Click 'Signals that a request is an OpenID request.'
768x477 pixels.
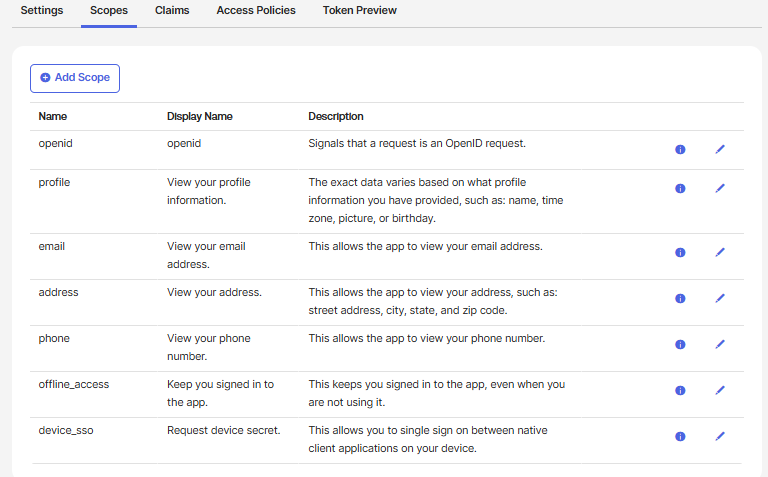tap(417, 143)
